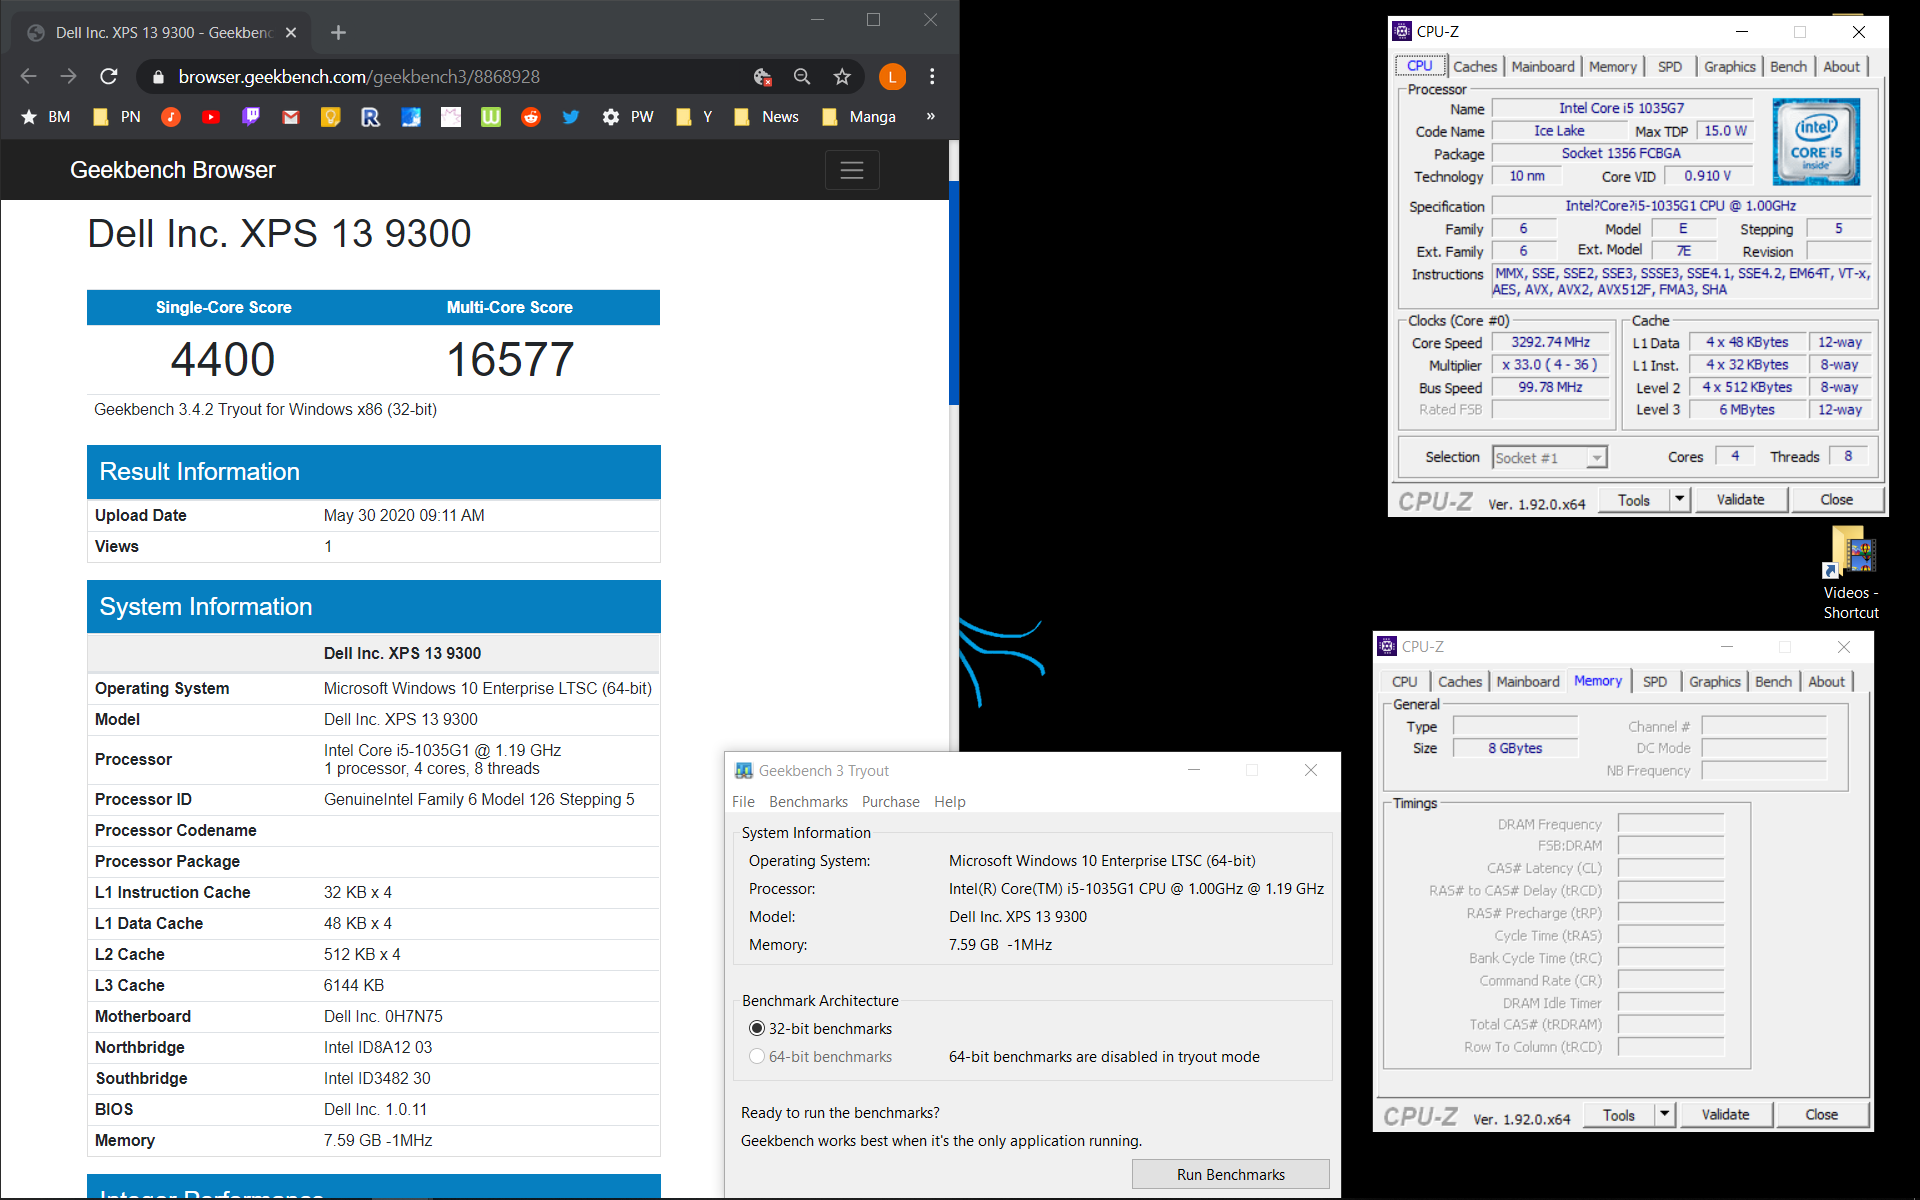The image size is (1920, 1200).
Task: Switch to SPD tab in lower CPU-Z
Action: pos(1655,681)
